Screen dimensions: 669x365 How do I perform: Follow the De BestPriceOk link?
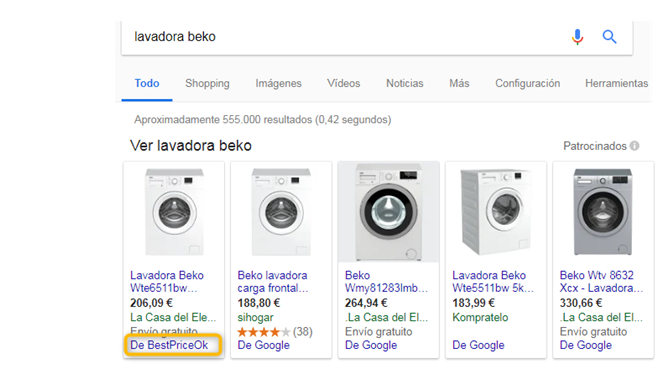pos(169,345)
